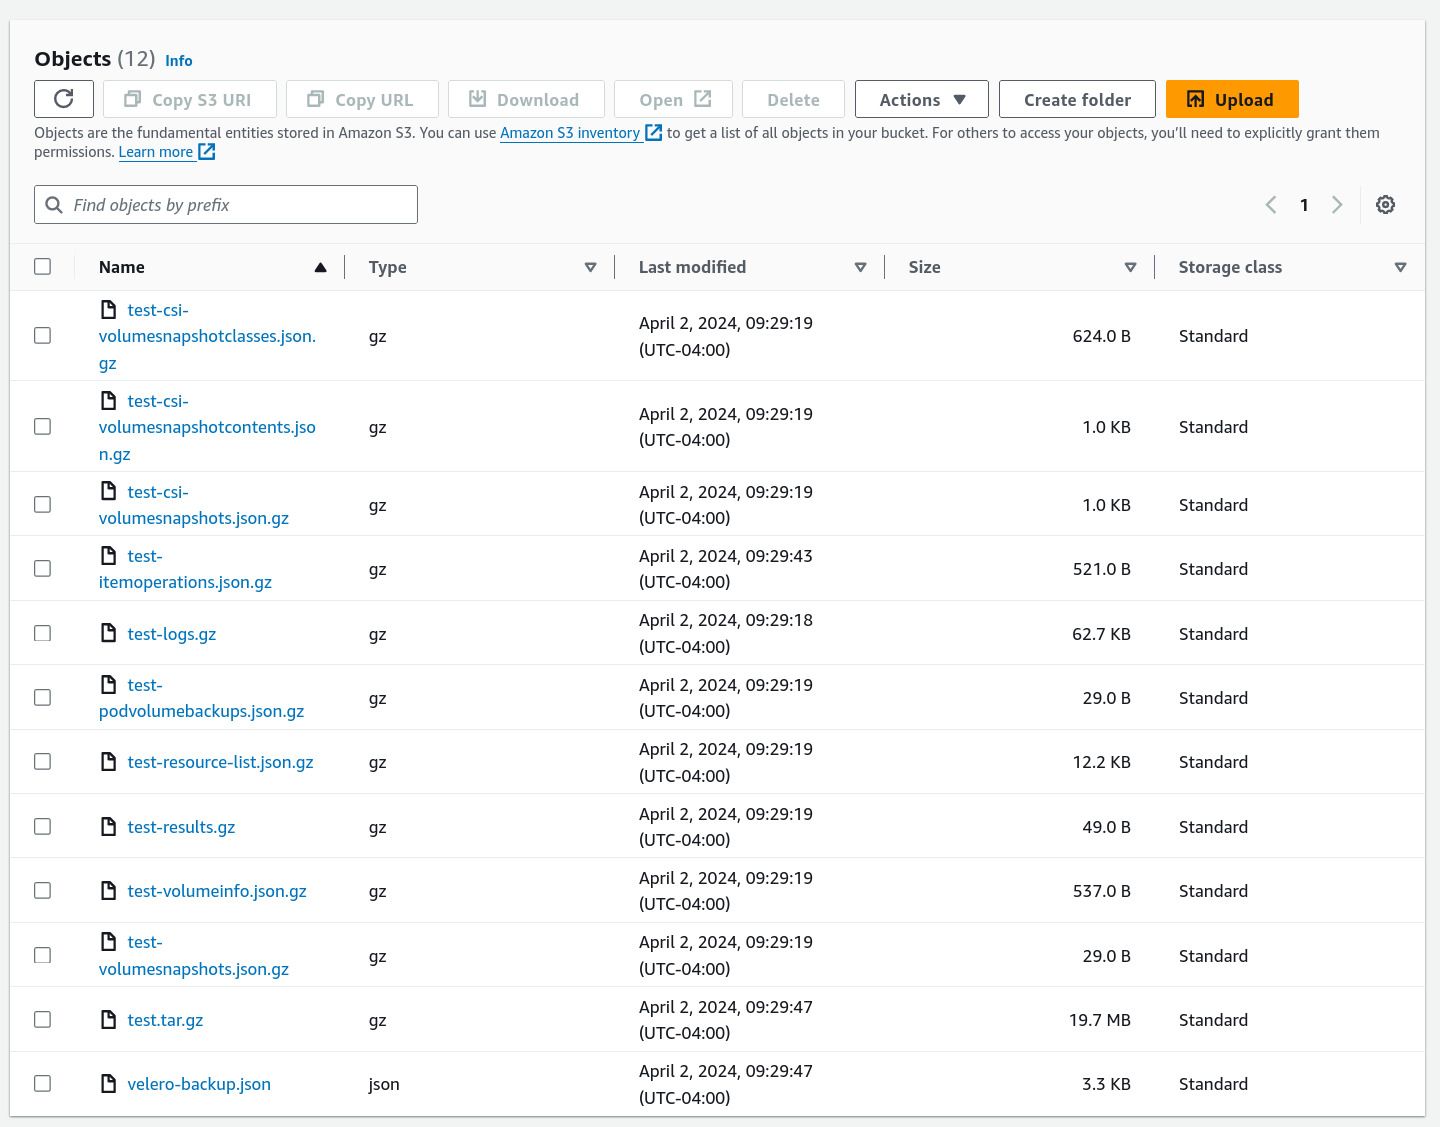Image resolution: width=1440 pixels, height=1127 pixels.
Task: Click the external-link icon next to Learn more
Action: [206, 151]
